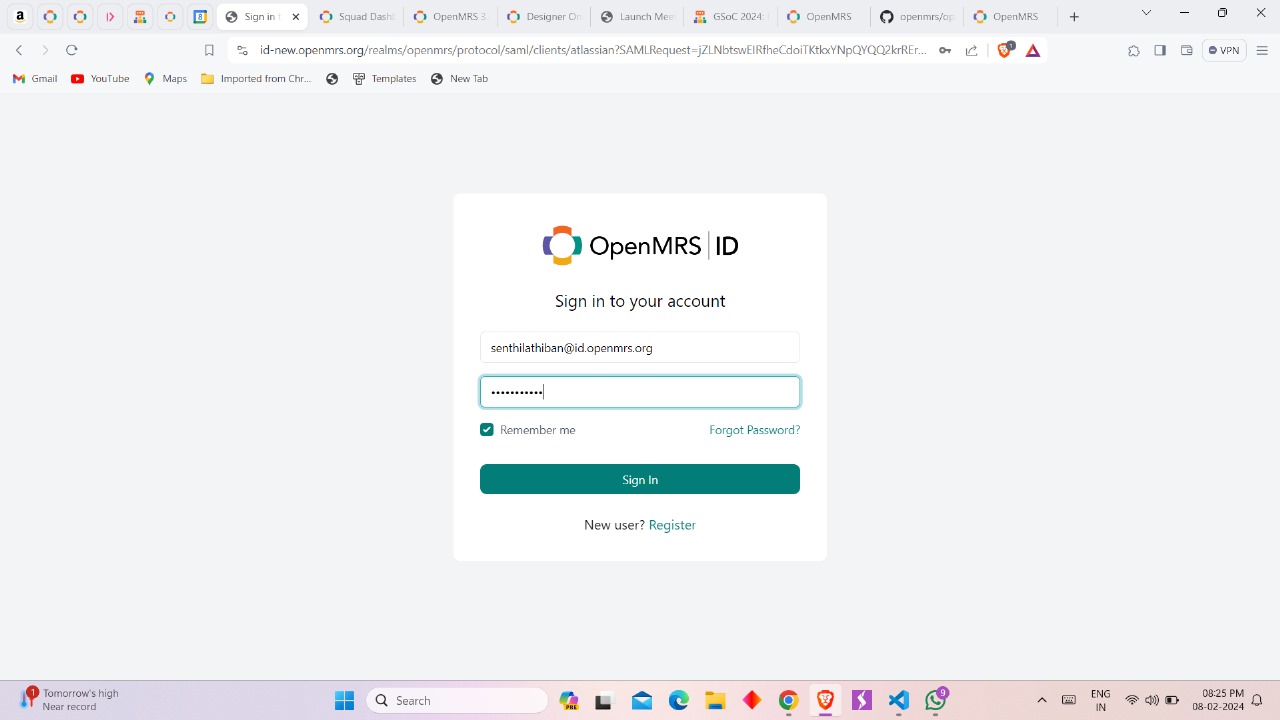Open the weather widget Tomorrow's high
The height and width of the screenshot is (720, 1280).
click(x=70, y=700)
